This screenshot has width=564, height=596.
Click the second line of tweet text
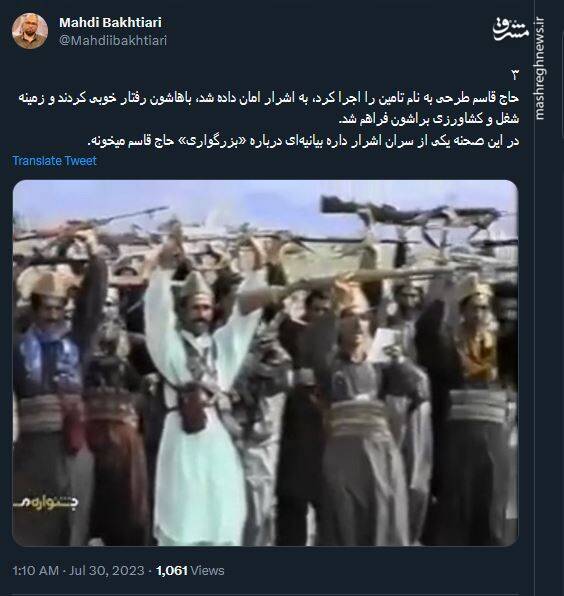429,119
